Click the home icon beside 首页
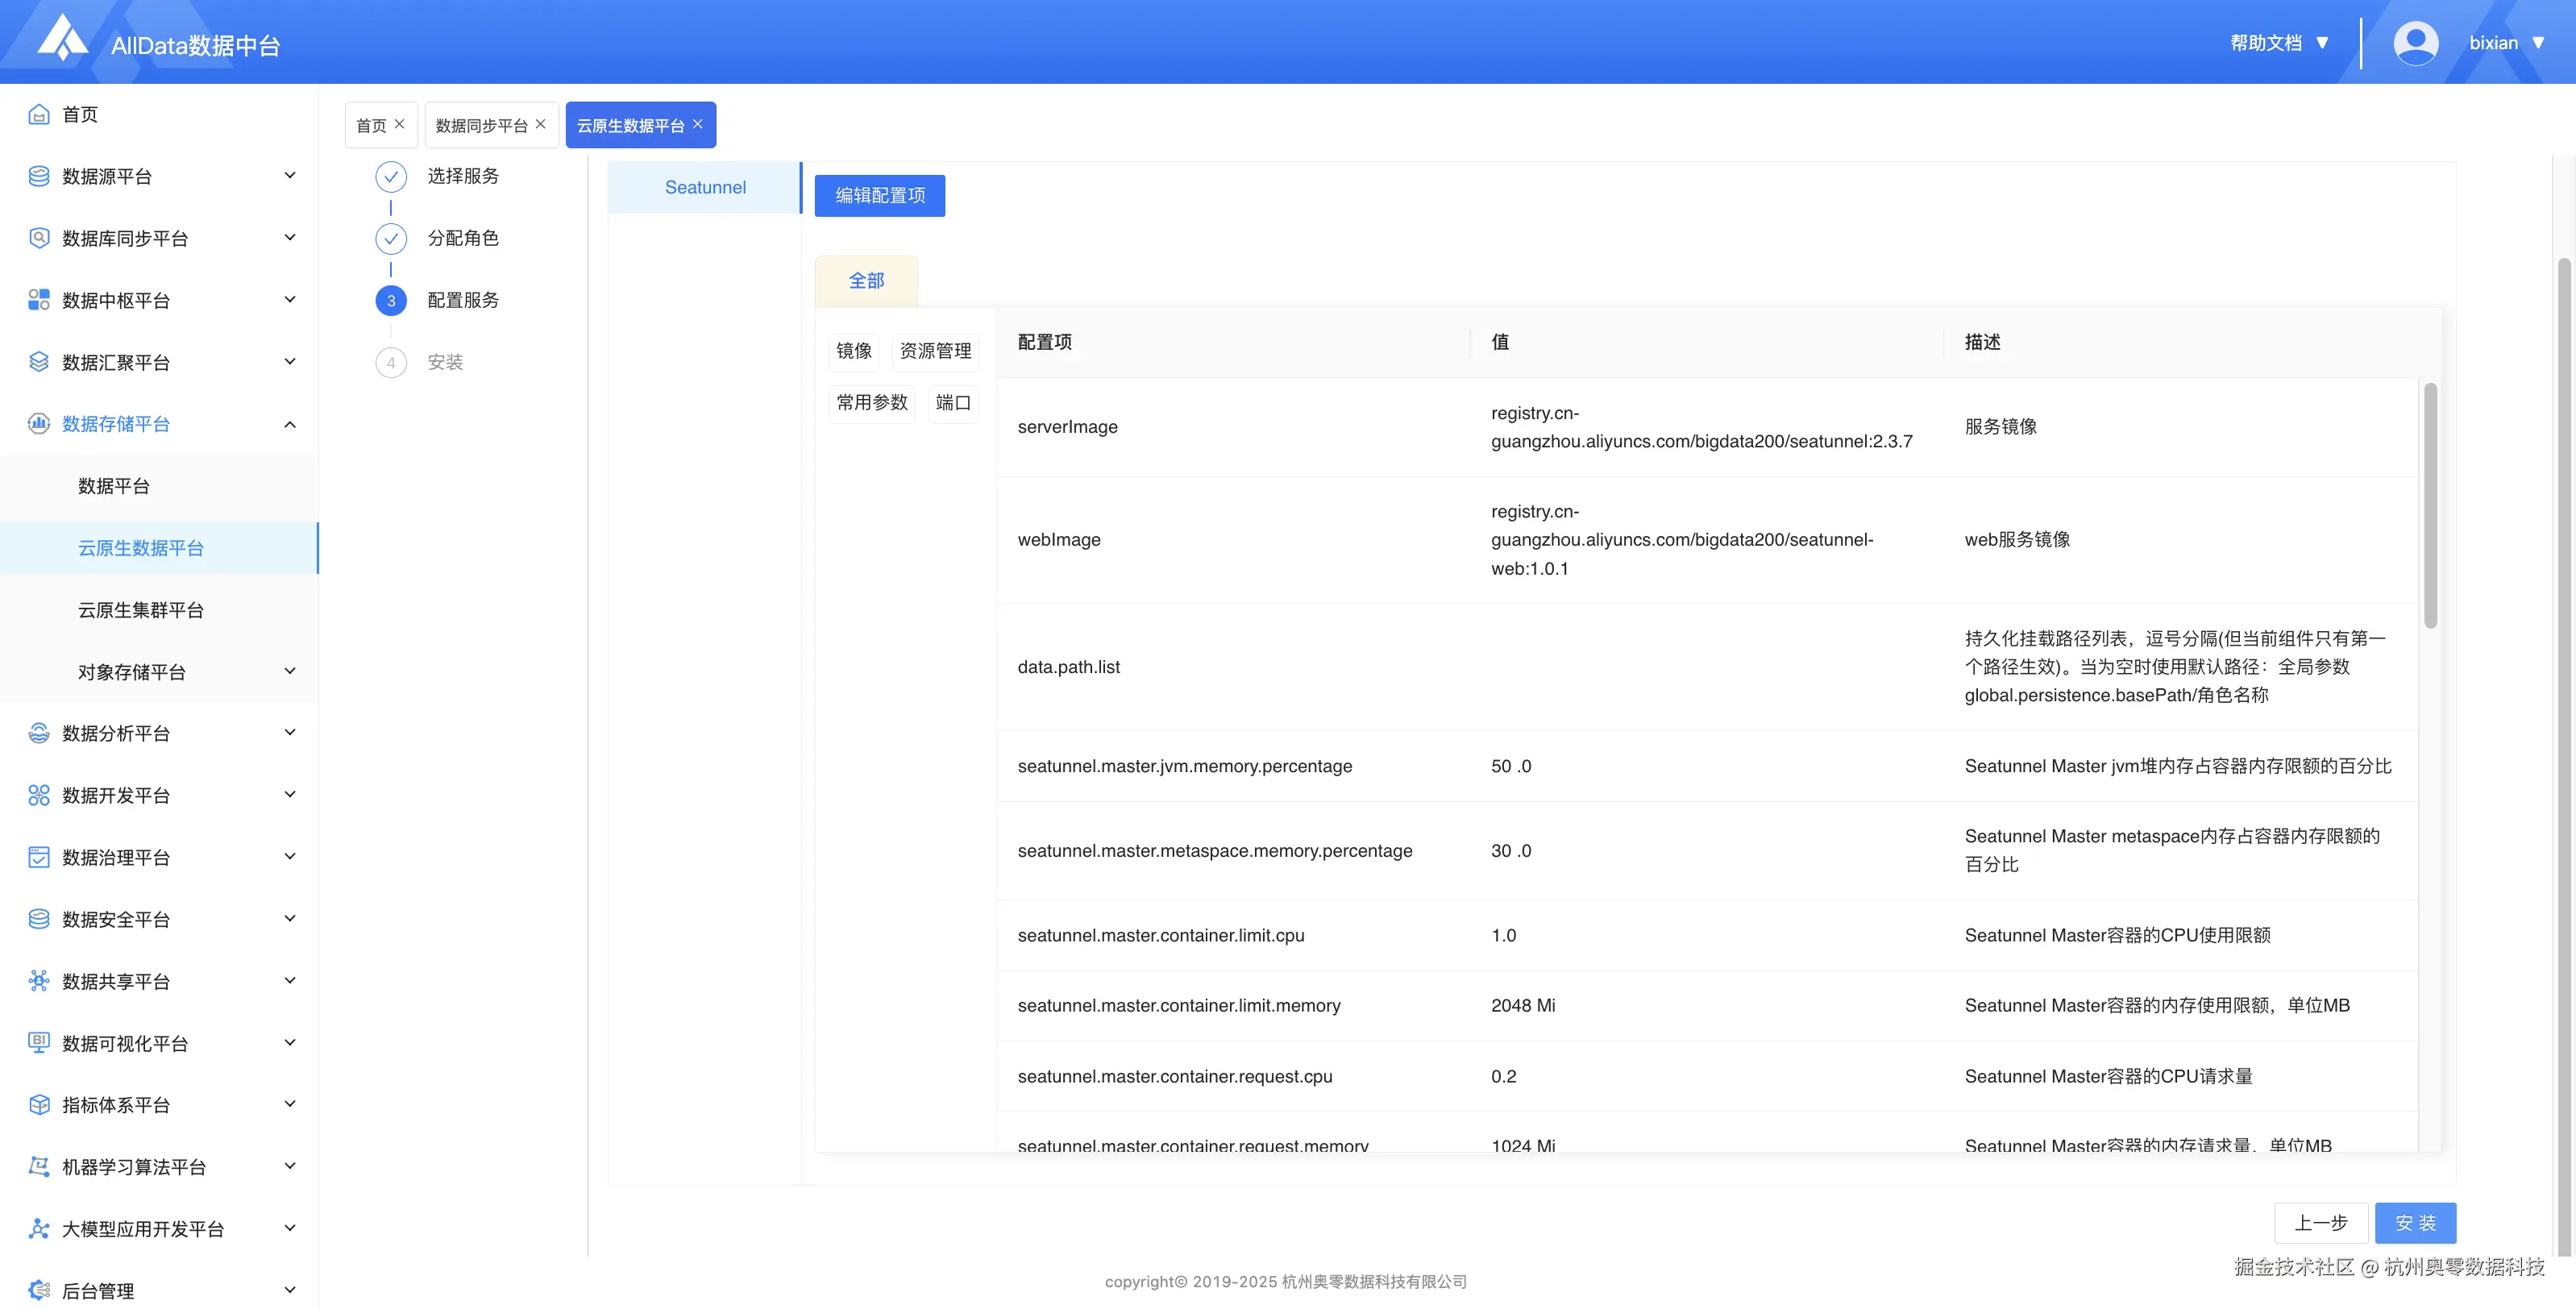The width and height of the screenshot is (2576, 1309). [x=39, y=114]
